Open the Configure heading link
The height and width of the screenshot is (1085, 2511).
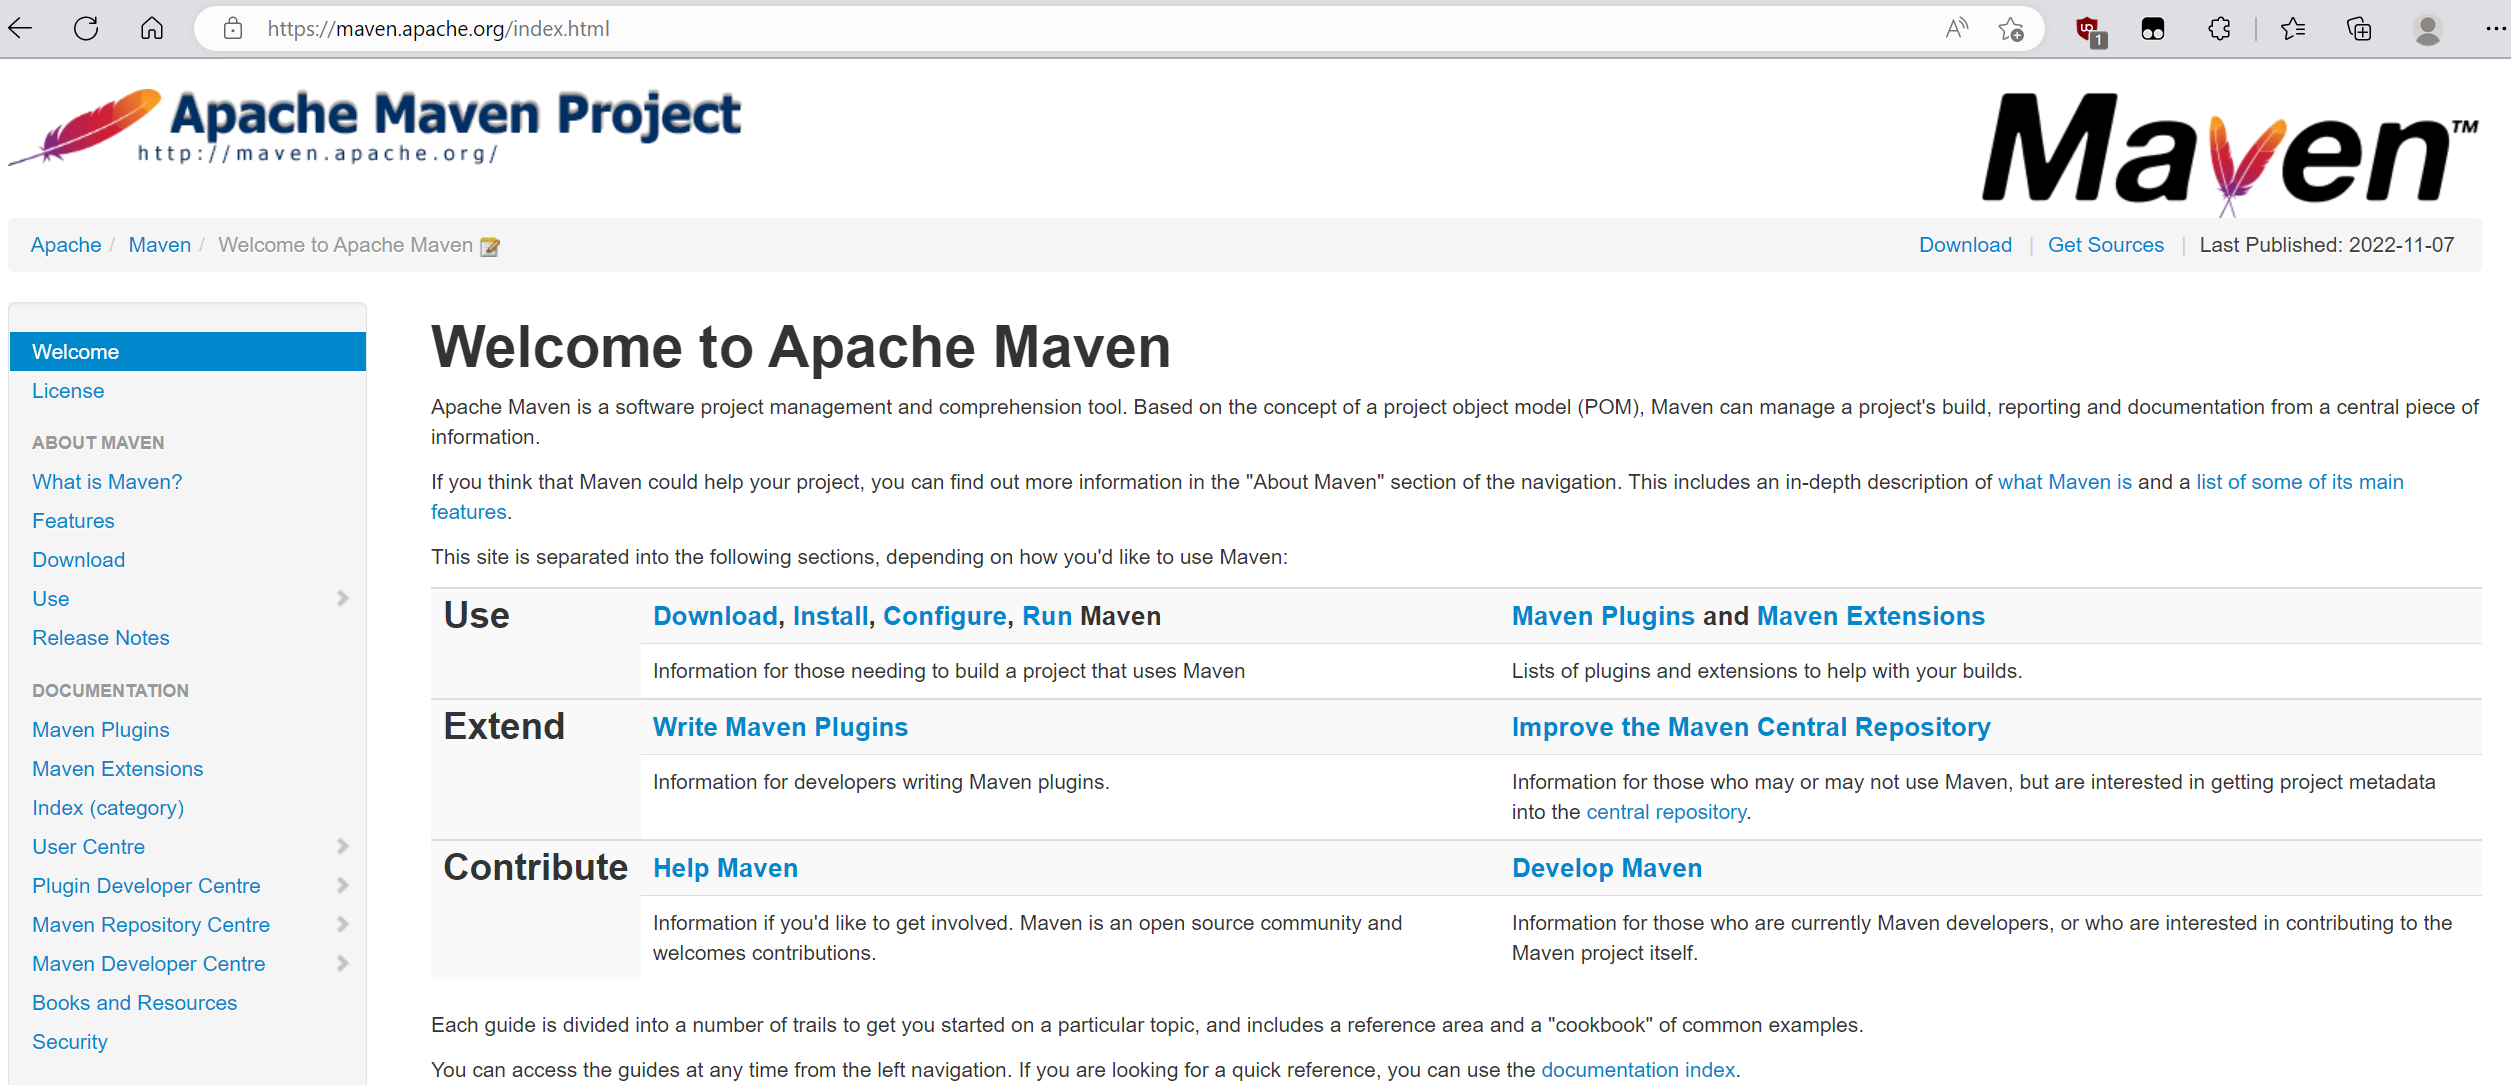tap(945, 616)
